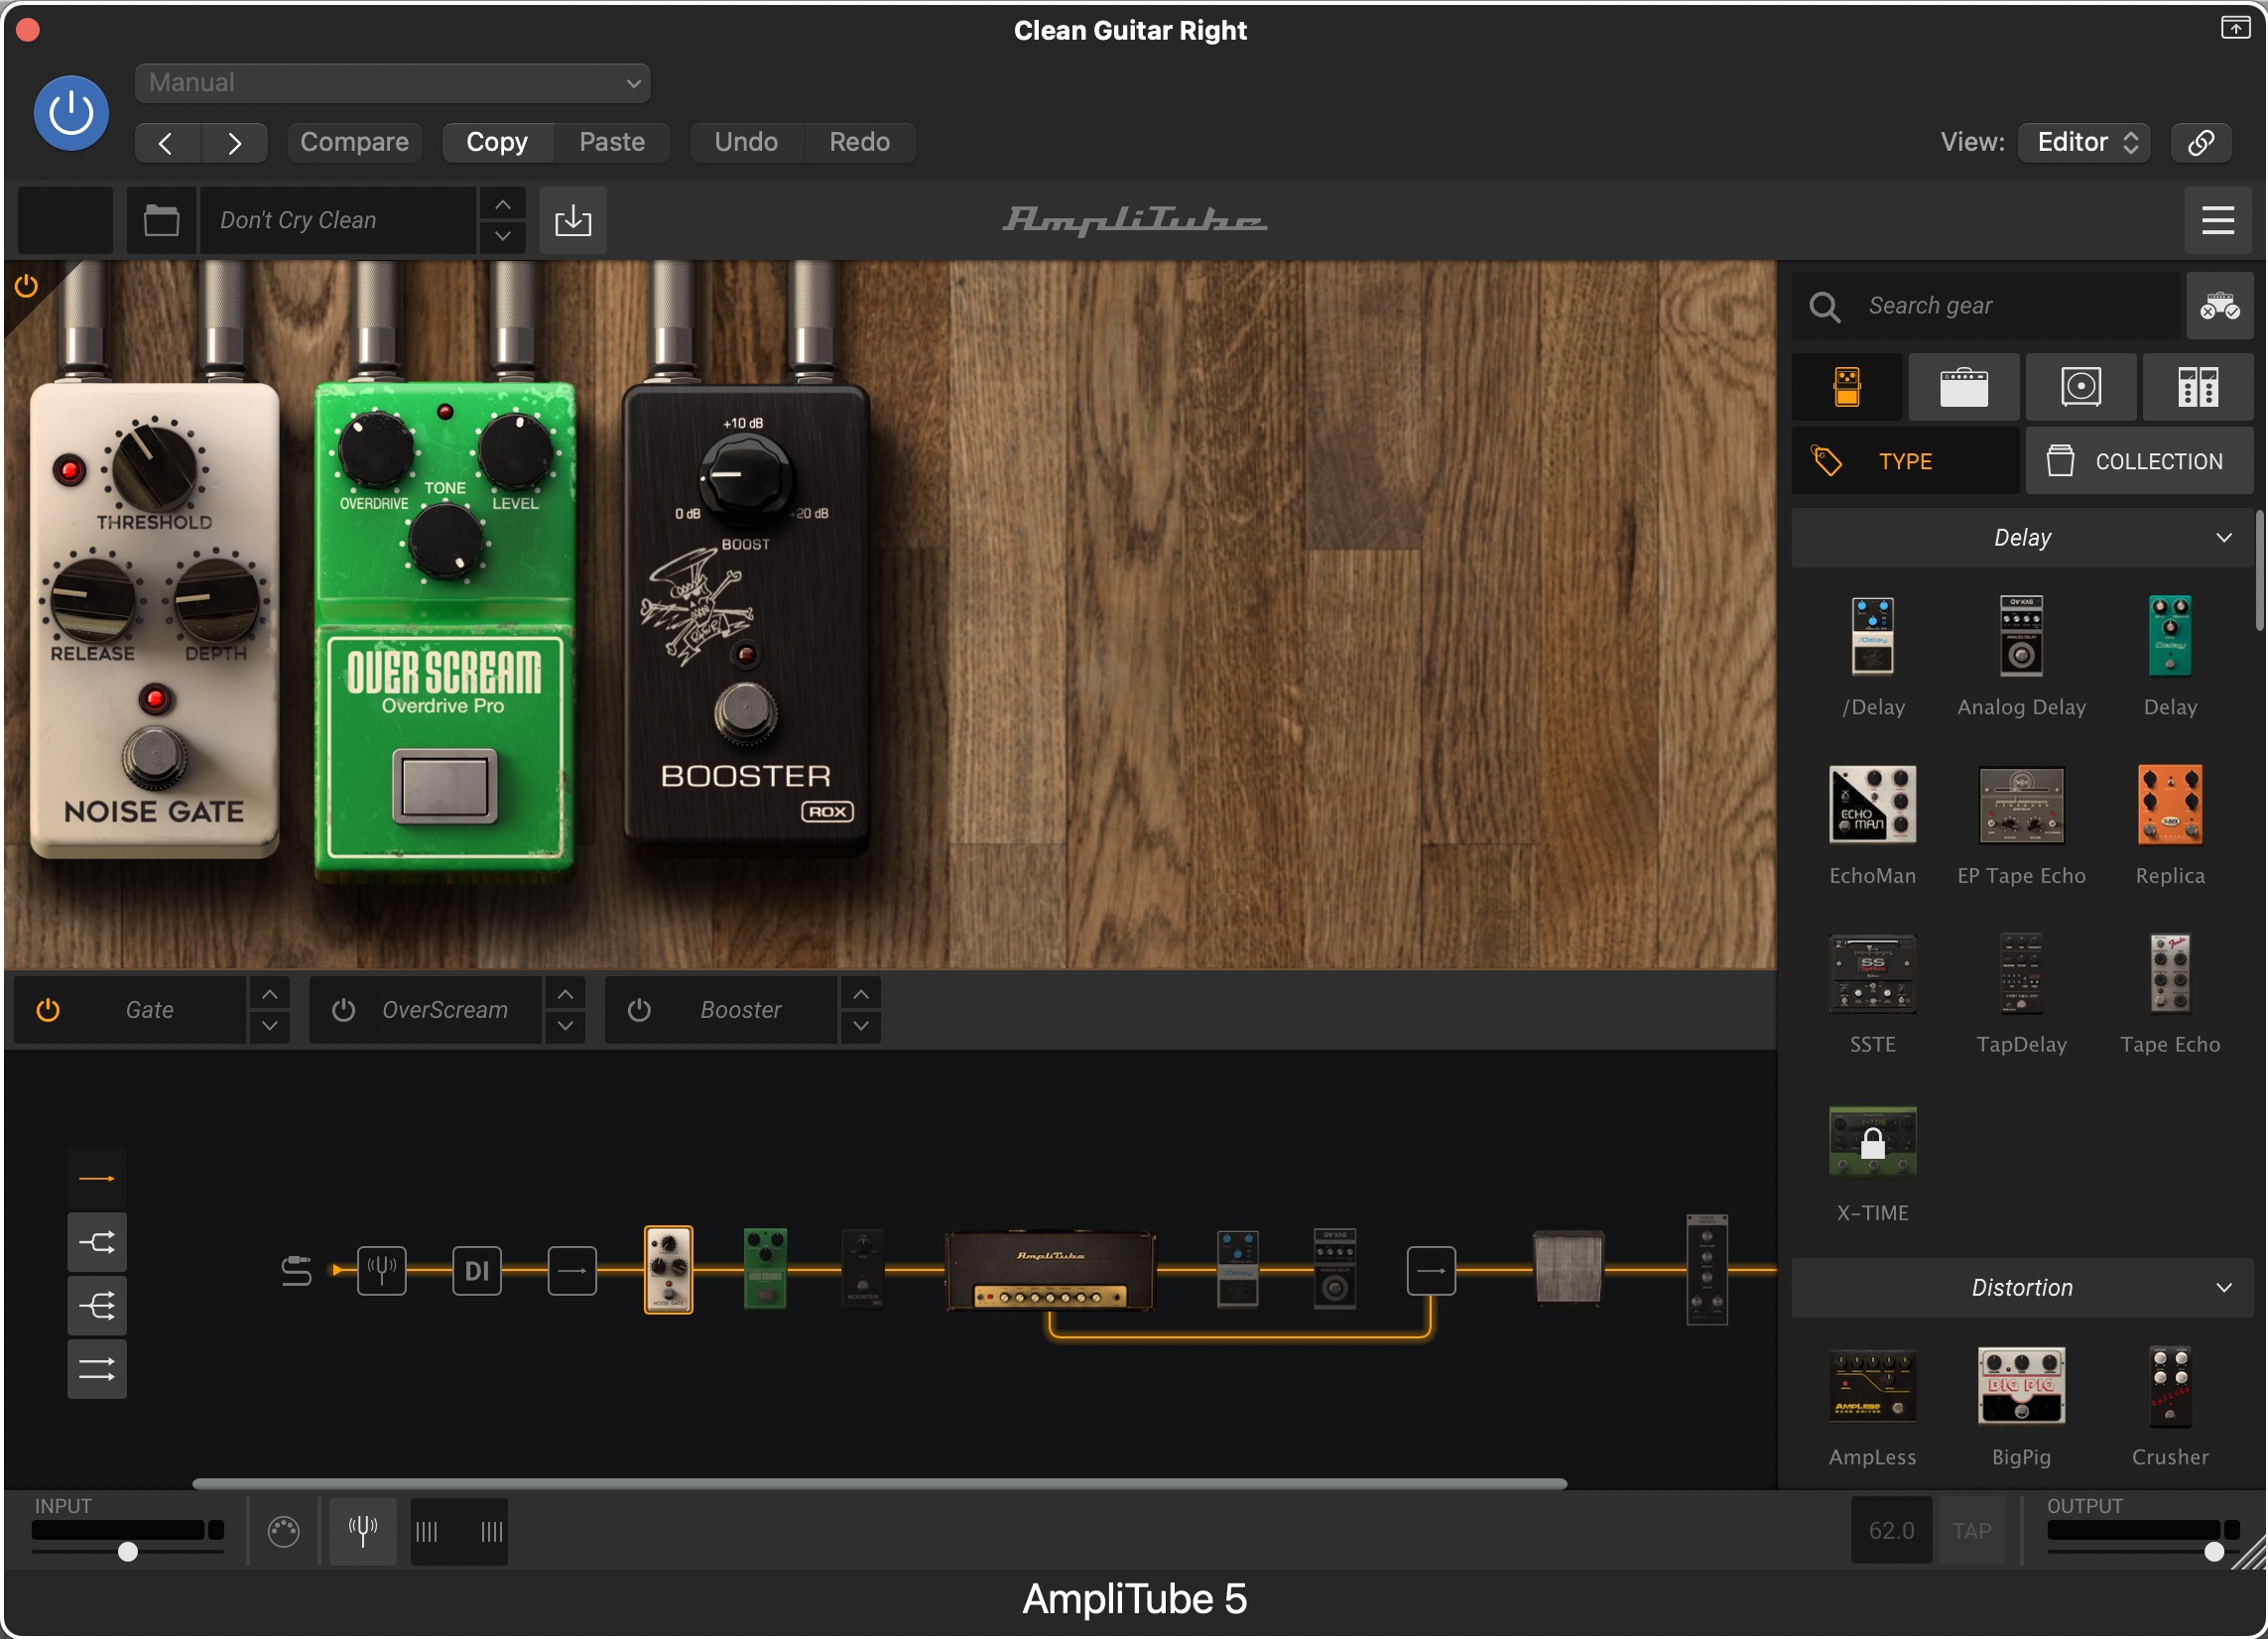Switch to the TYPE filter tab
This screenshot has height=1639, width=2268.
click(1905, 461)
